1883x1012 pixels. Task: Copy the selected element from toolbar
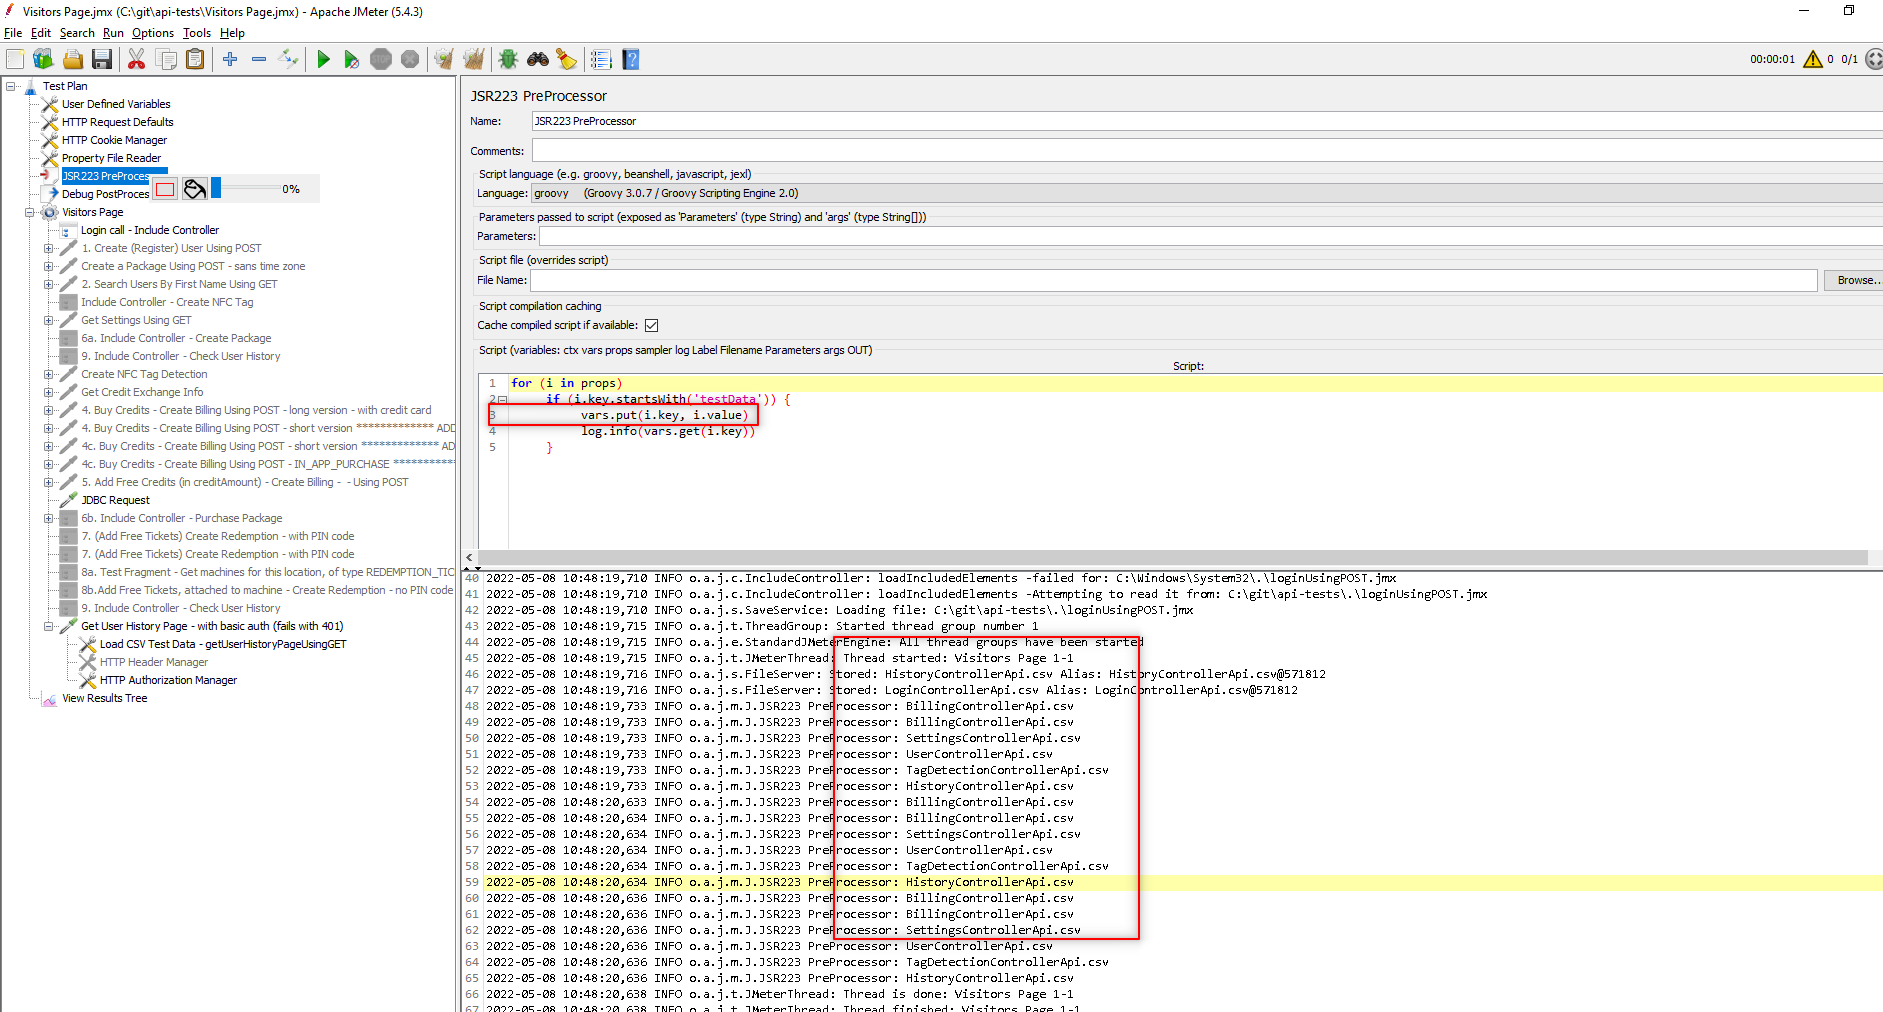[166, 60]
